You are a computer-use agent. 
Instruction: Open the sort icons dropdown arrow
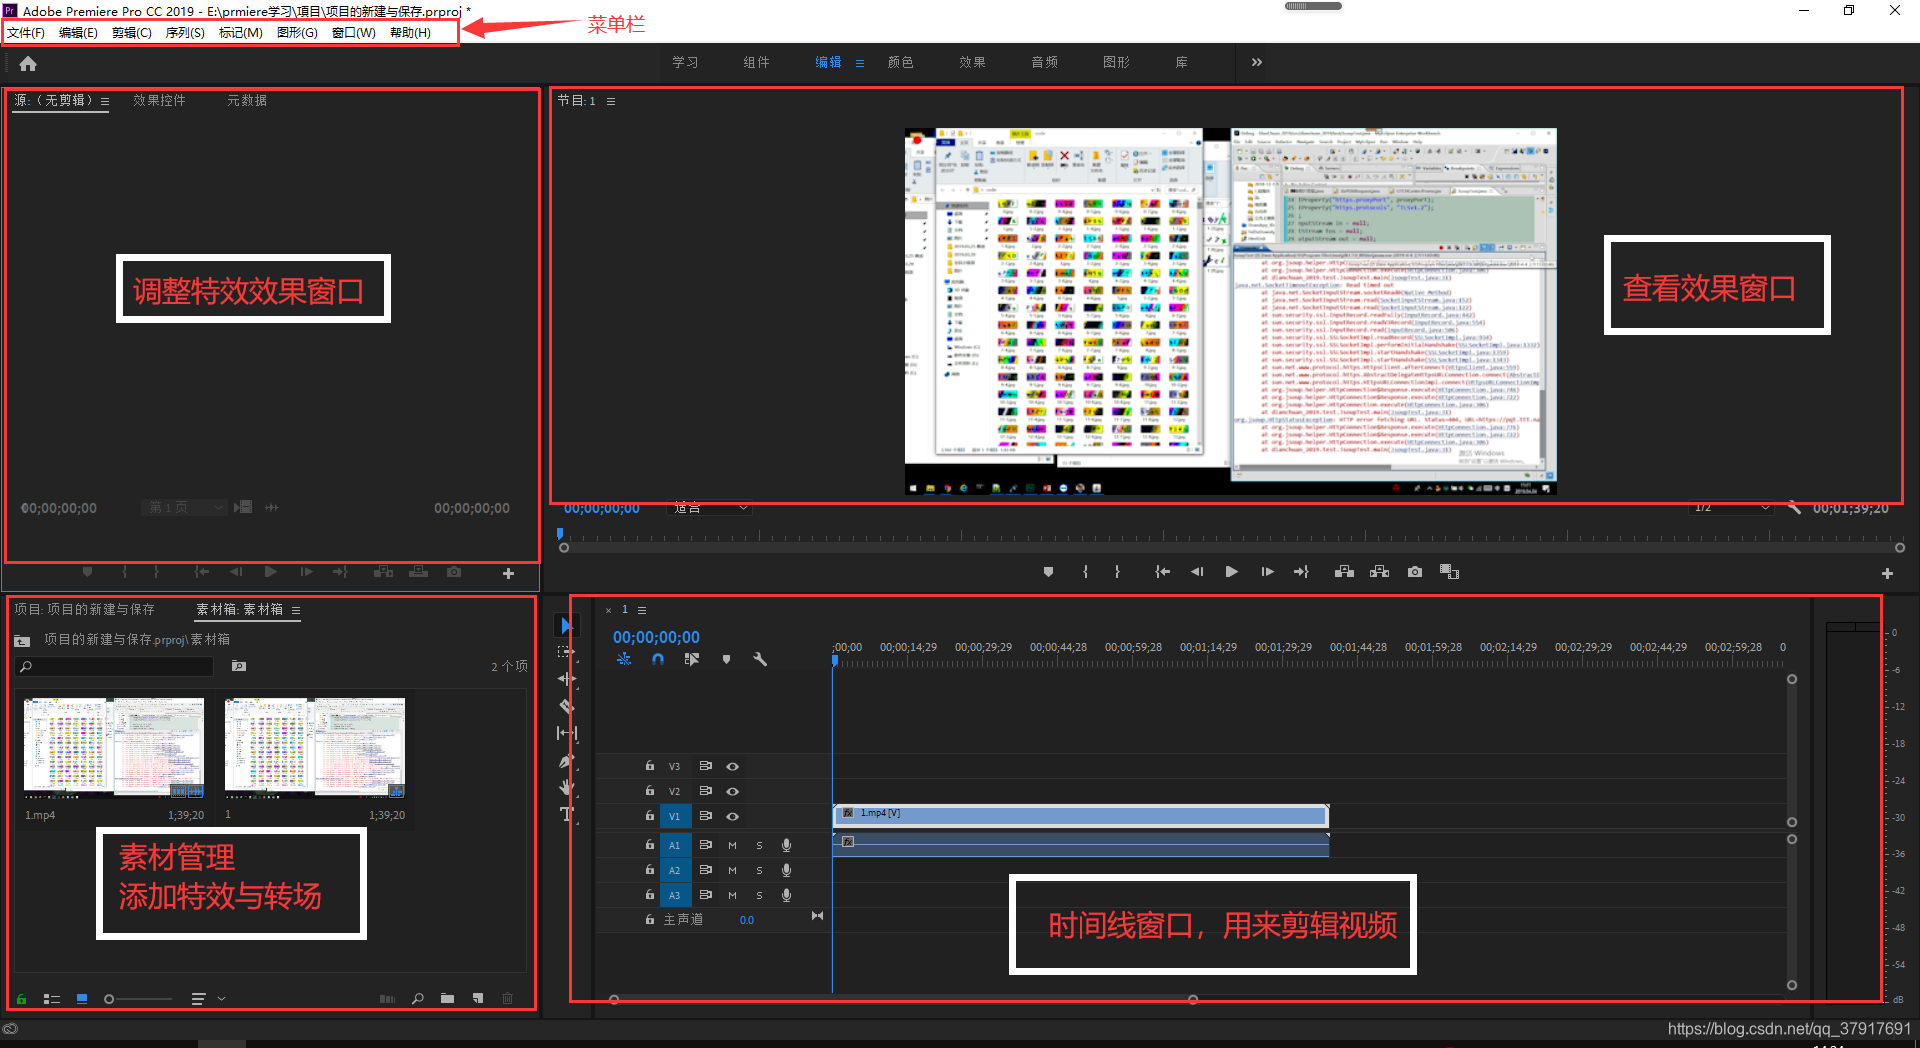pos(221,999)
